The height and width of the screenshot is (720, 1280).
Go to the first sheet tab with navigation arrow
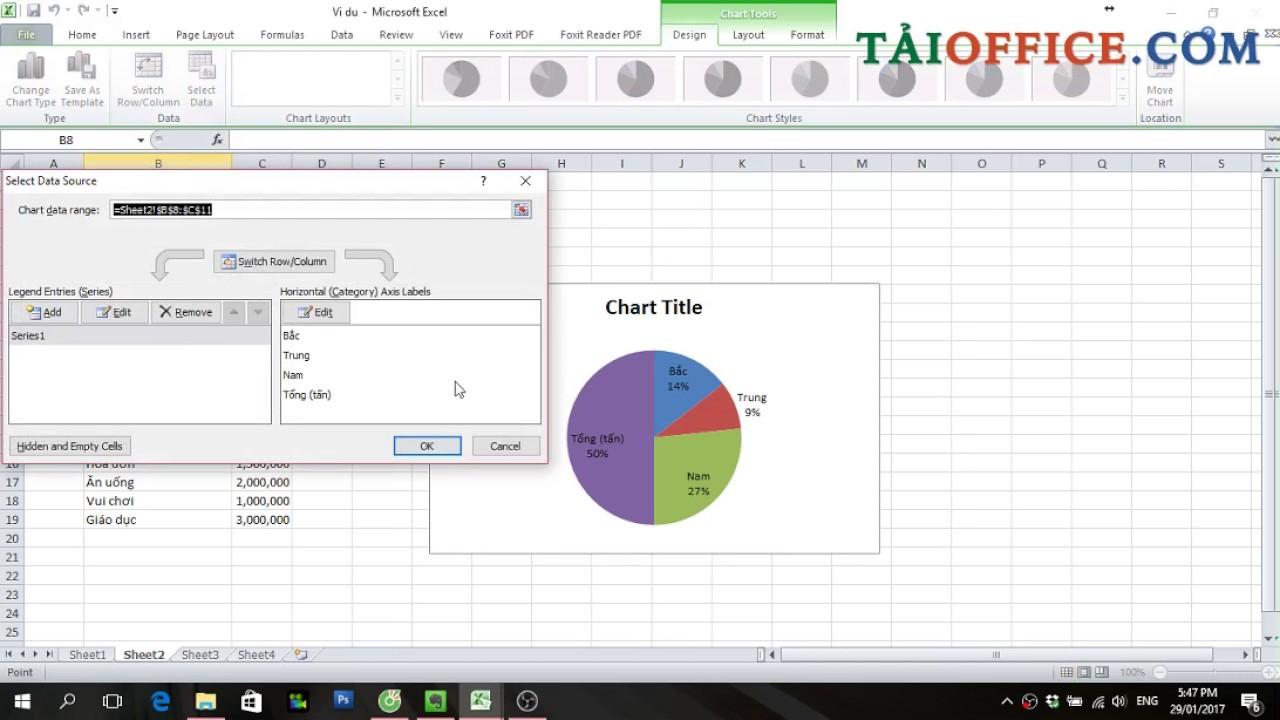click(x=10, y=655)
